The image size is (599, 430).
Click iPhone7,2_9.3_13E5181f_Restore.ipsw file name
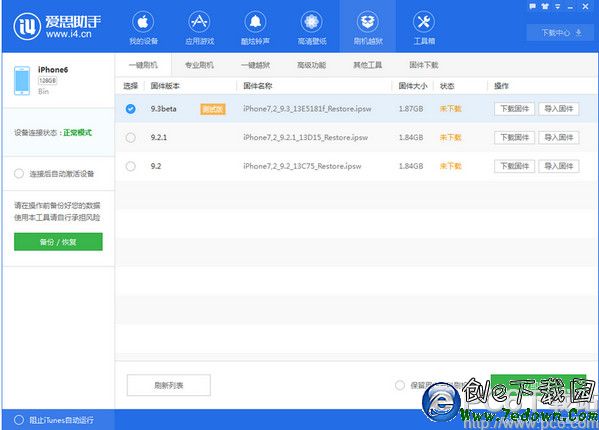(307, 109)
